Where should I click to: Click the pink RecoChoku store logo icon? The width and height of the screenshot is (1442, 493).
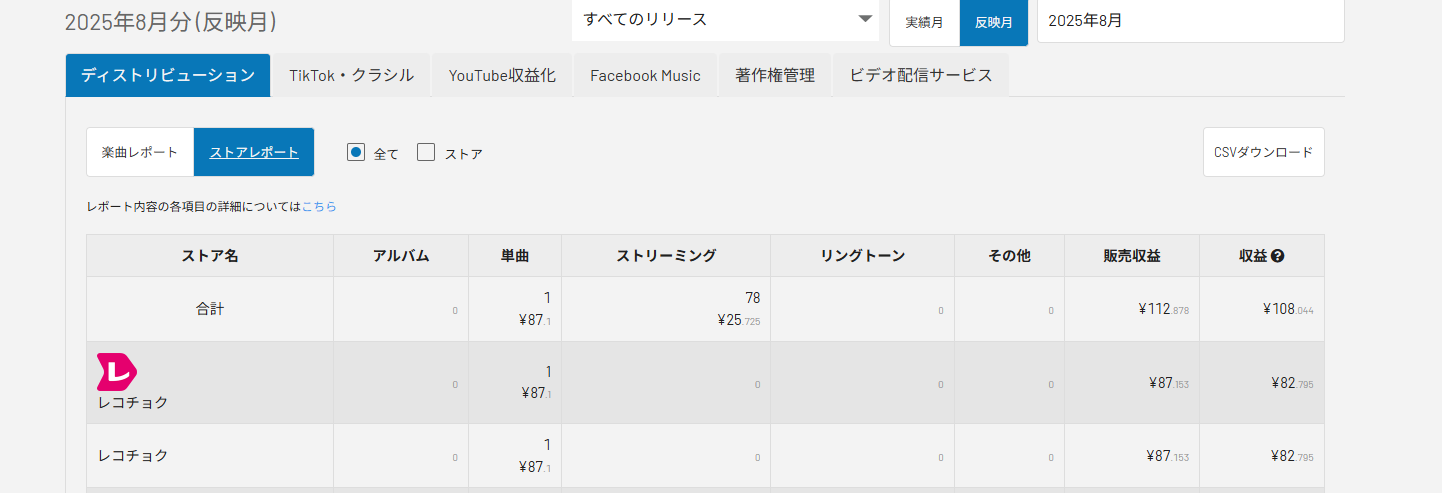pyautogui.click(x=116, y=372)
